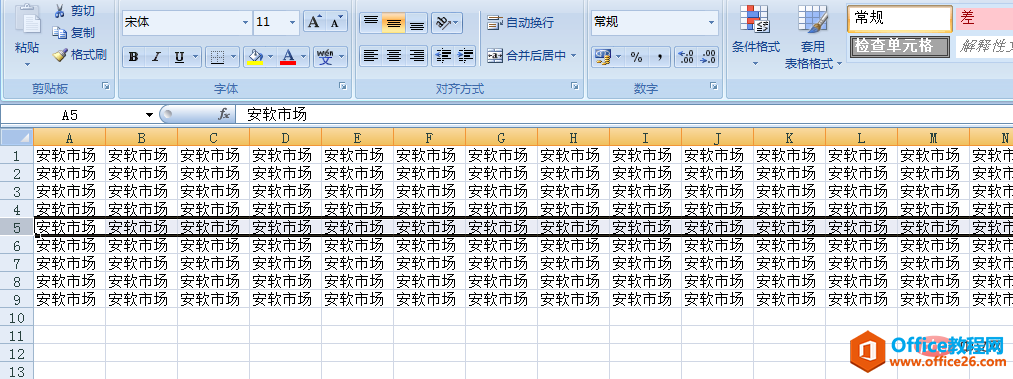The width and height of the screenshot is (1013, 379).
Task: Expand the font size list showing 11
Action: (x=293, y=23)
